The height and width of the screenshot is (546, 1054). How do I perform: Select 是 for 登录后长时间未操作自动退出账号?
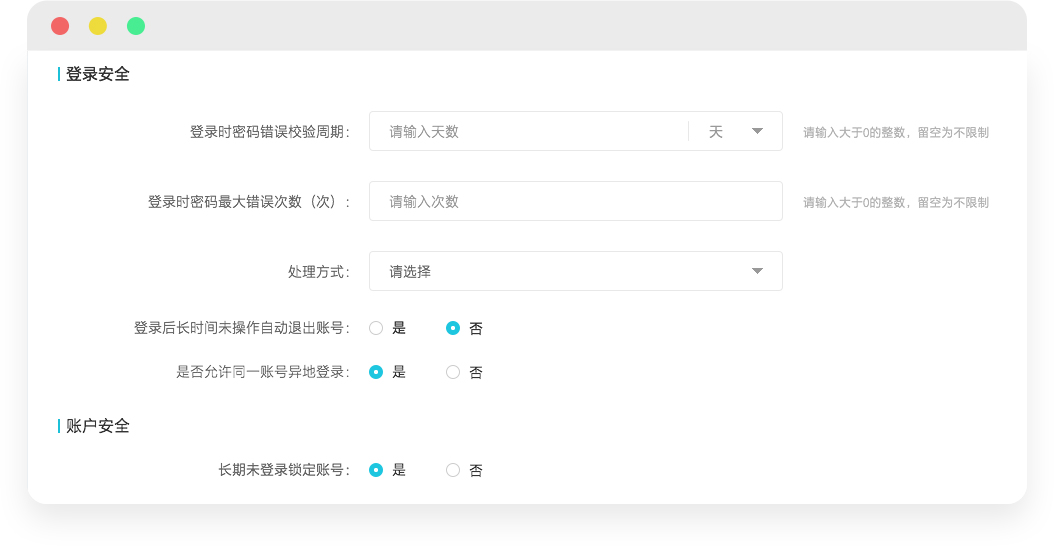(376, 328)
